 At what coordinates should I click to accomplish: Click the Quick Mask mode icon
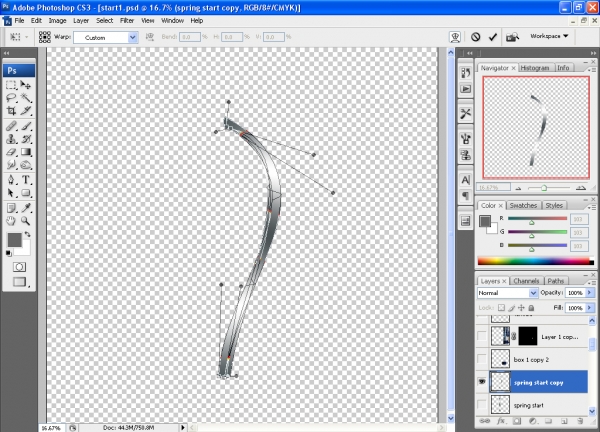[19, 267]
